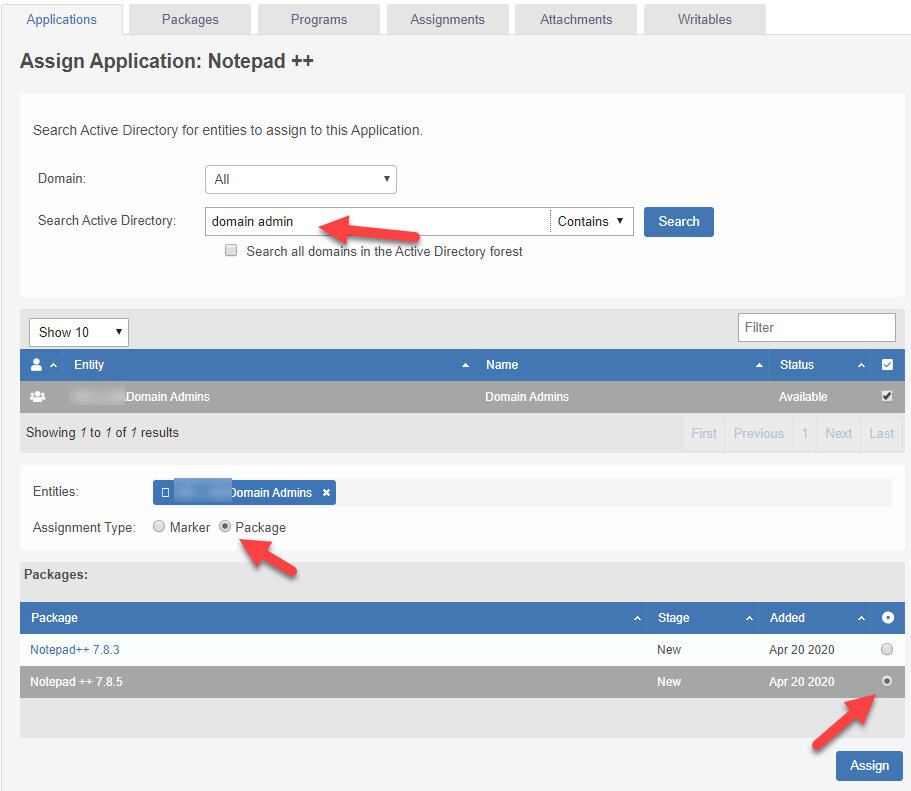Select the Notepad ++ 7.8.5 radio button
This screenshot has height=791, width=911.
coord(887,681)
